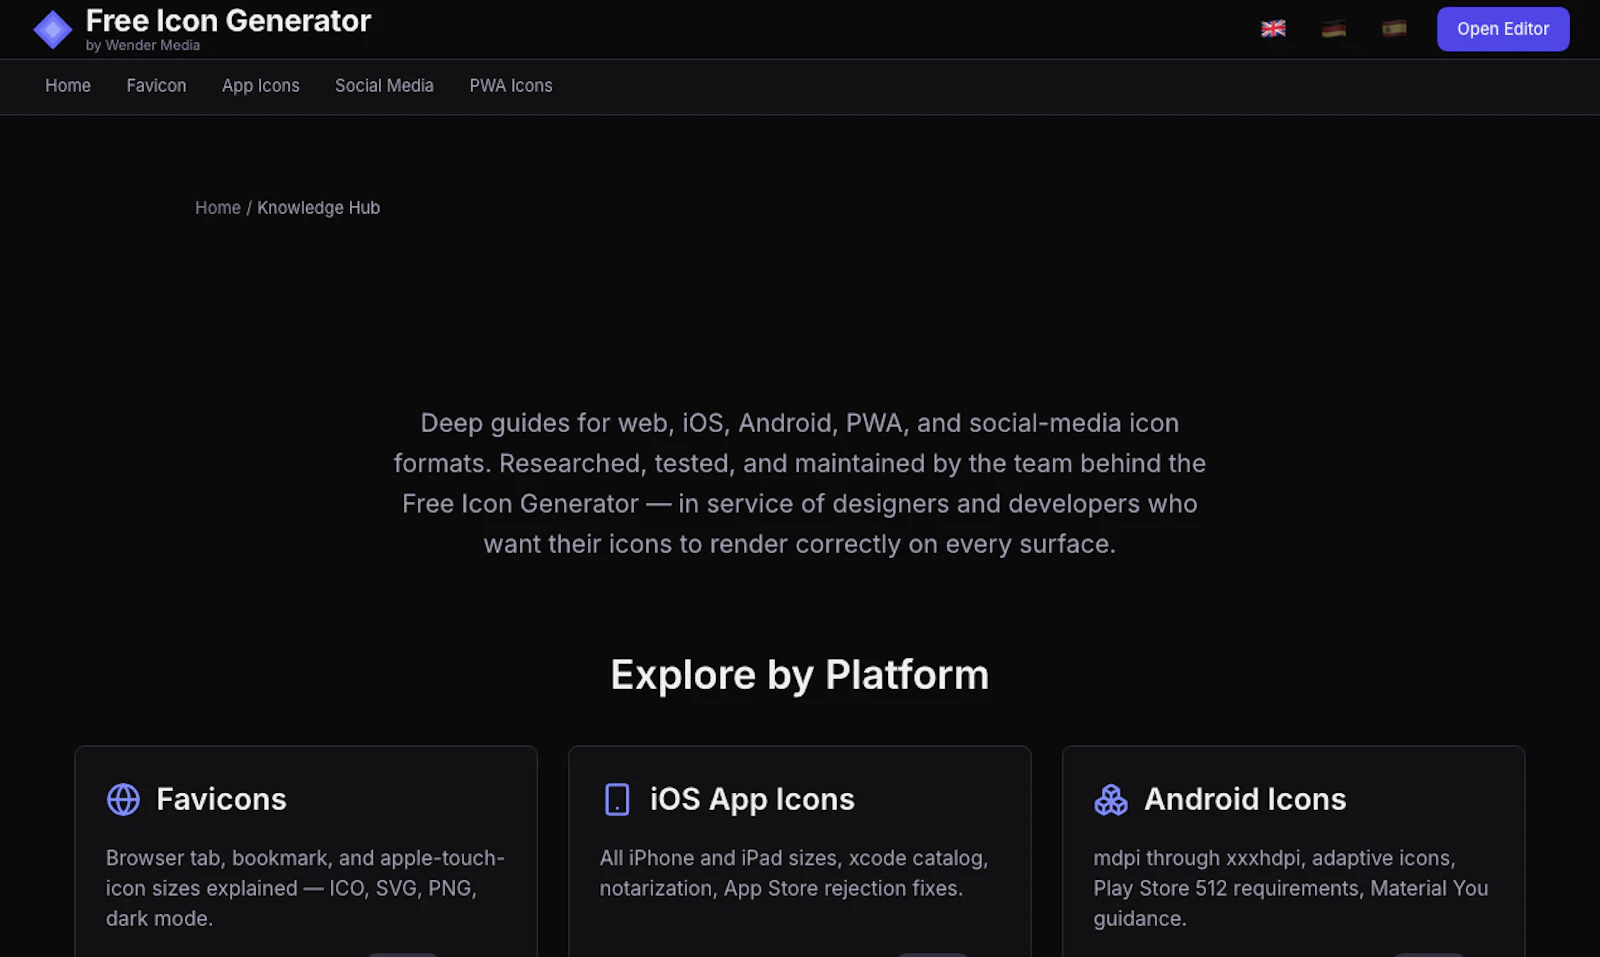Open the Favicons card heading
Image resolution: width=1600 pixels, height=957 pixels.
221,799
